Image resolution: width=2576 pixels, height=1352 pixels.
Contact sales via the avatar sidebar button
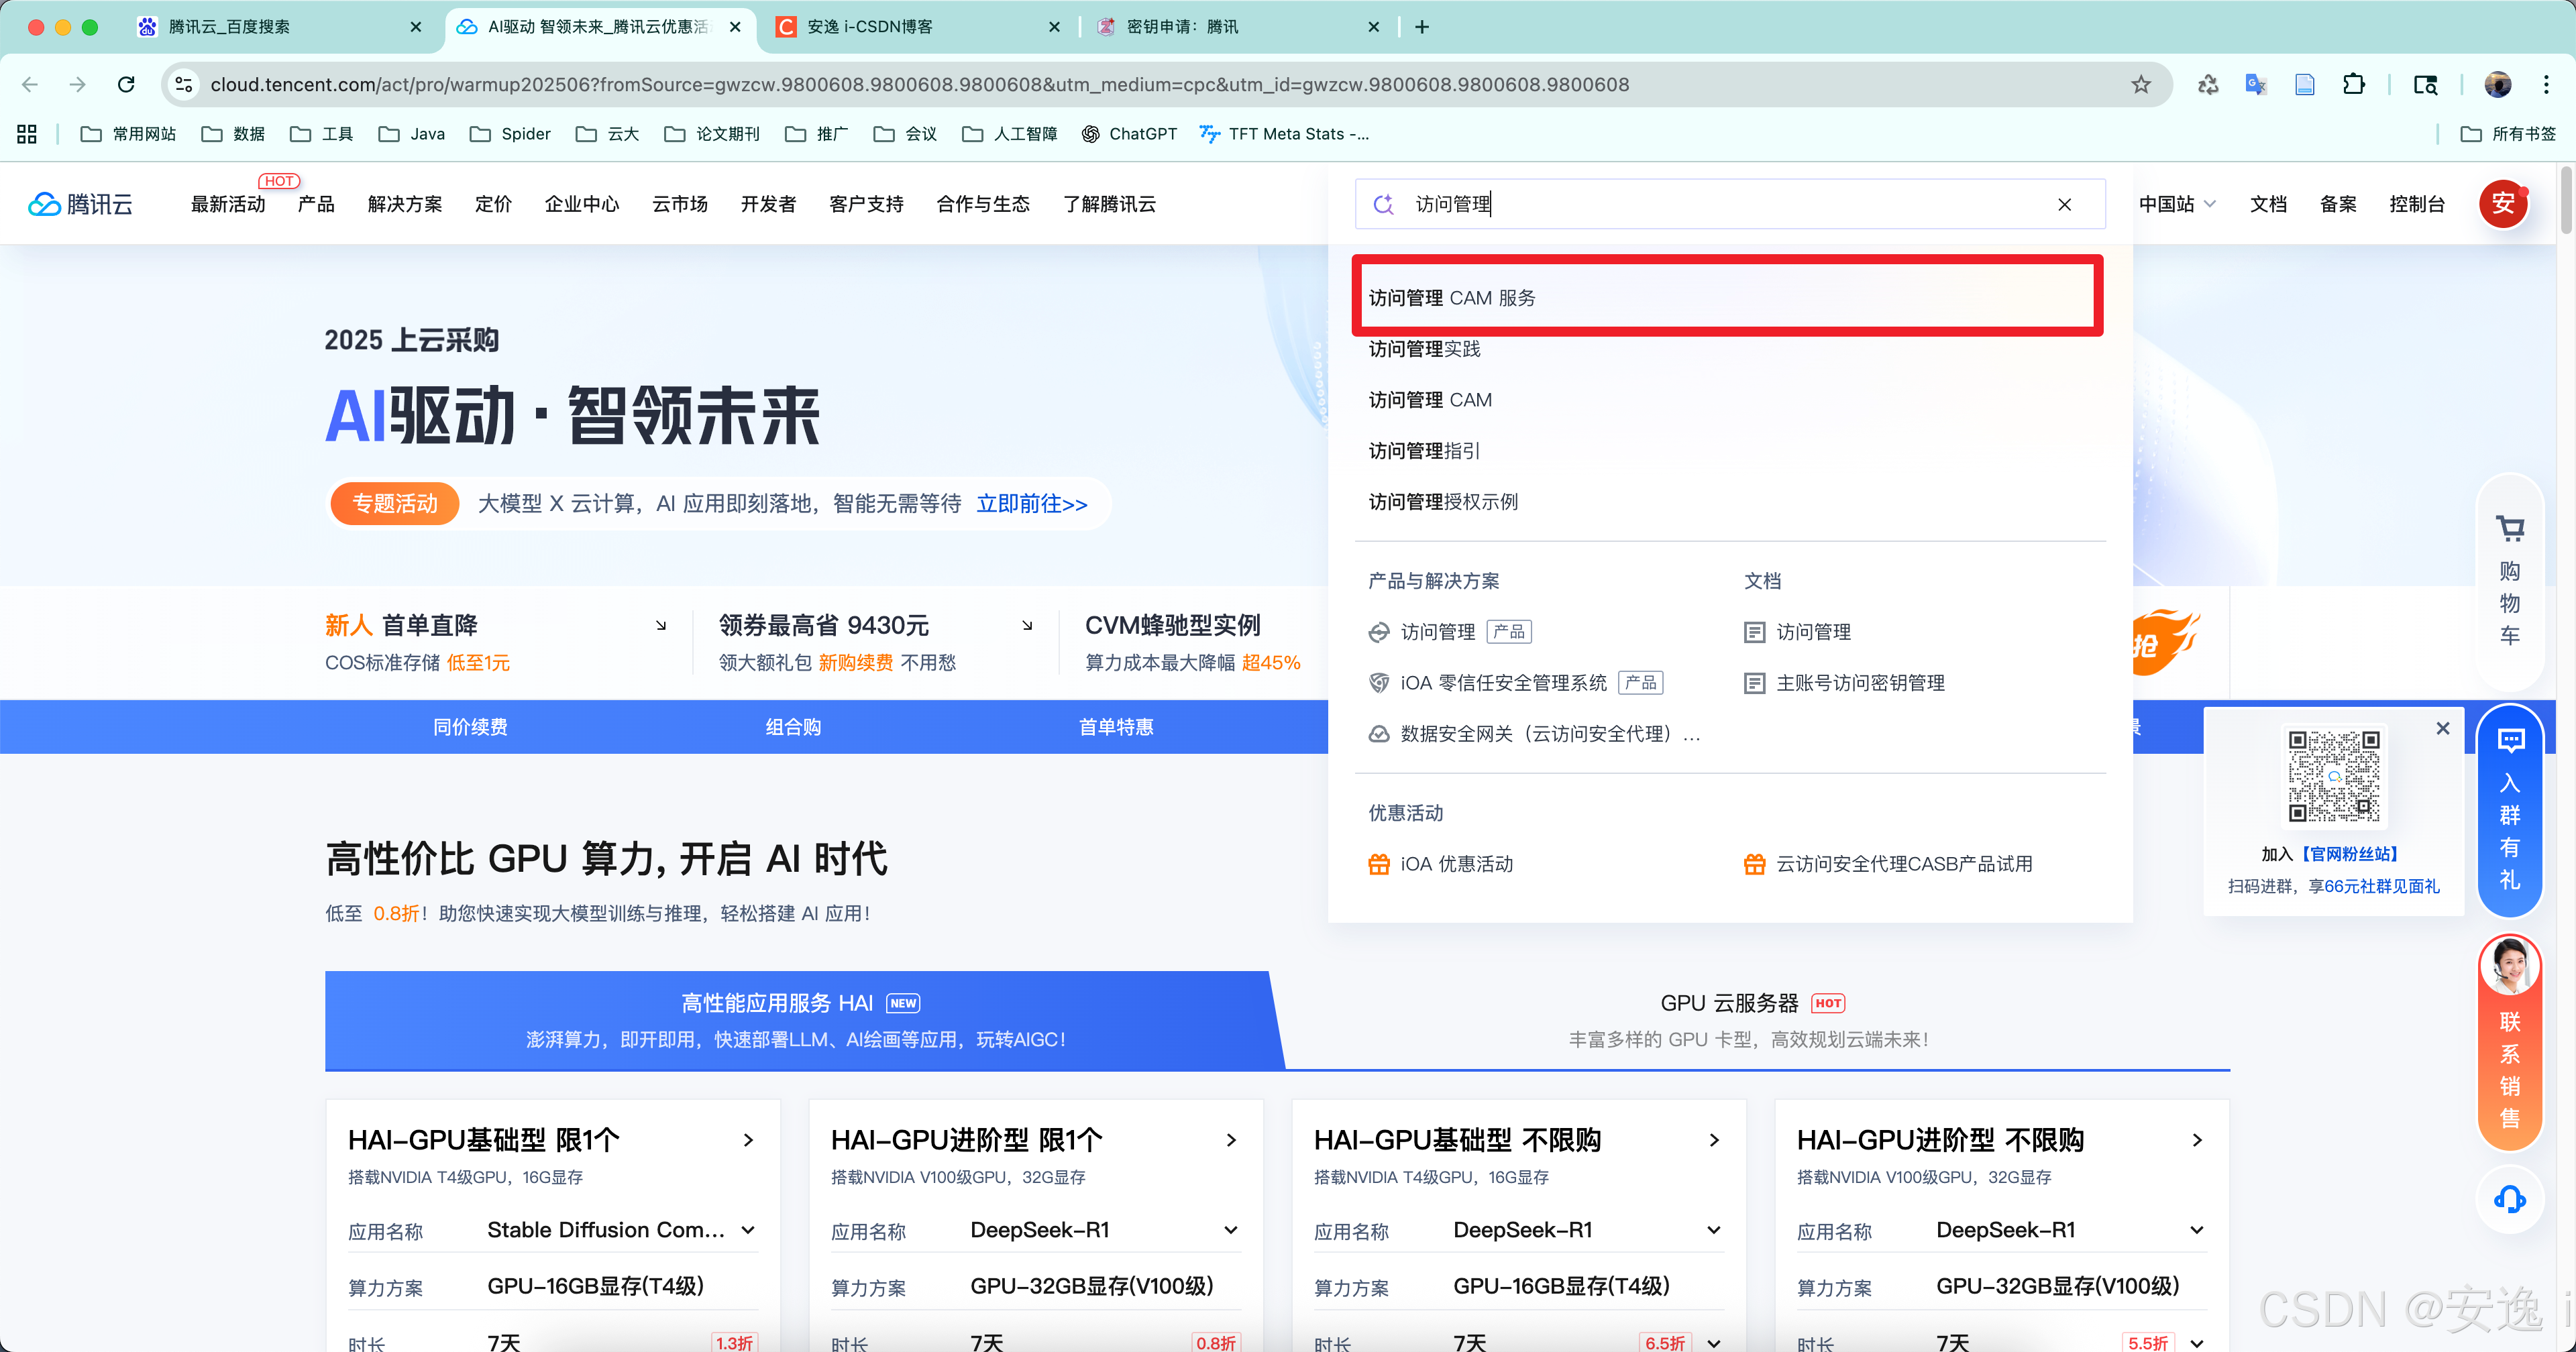coord(2509,1041)
